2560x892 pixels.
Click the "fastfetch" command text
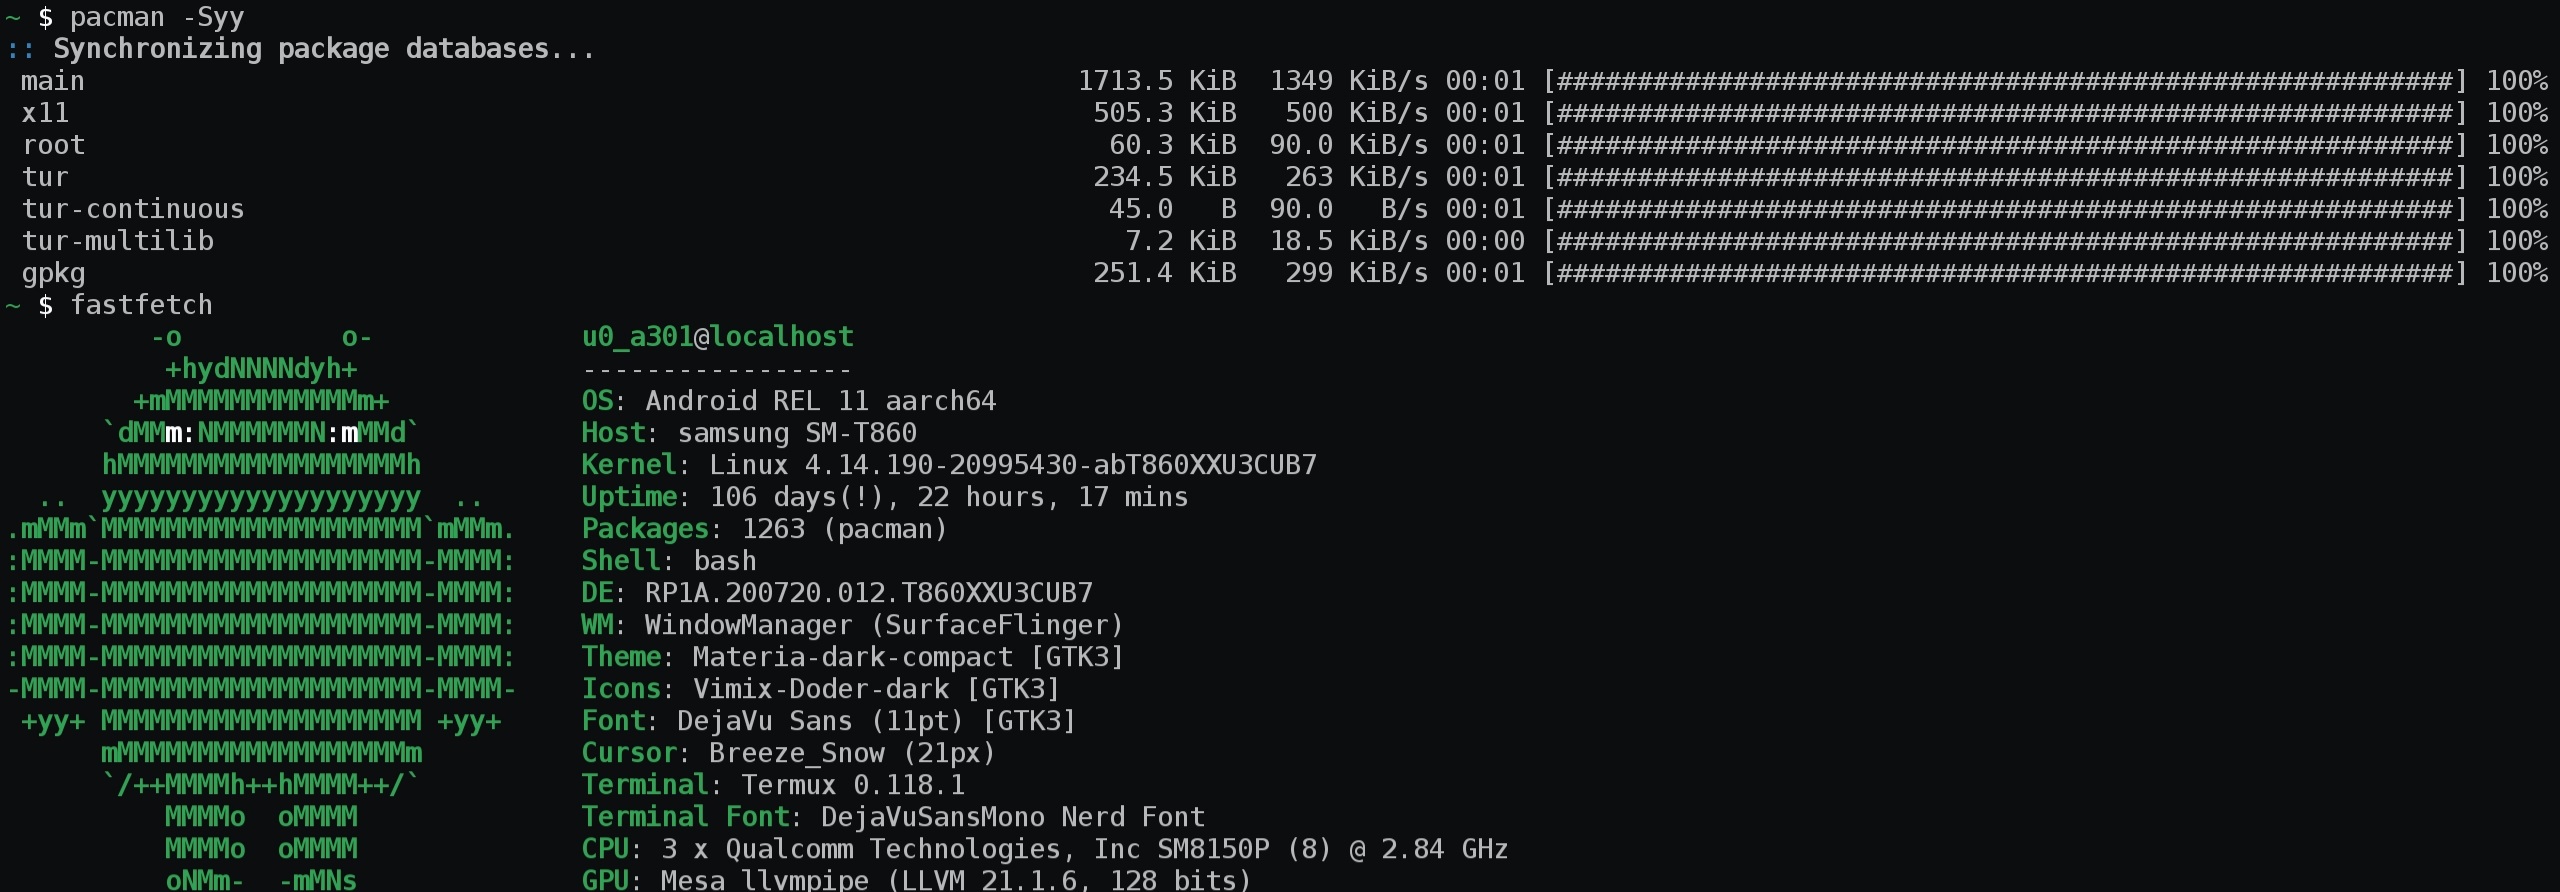click(x=141, y=305)
